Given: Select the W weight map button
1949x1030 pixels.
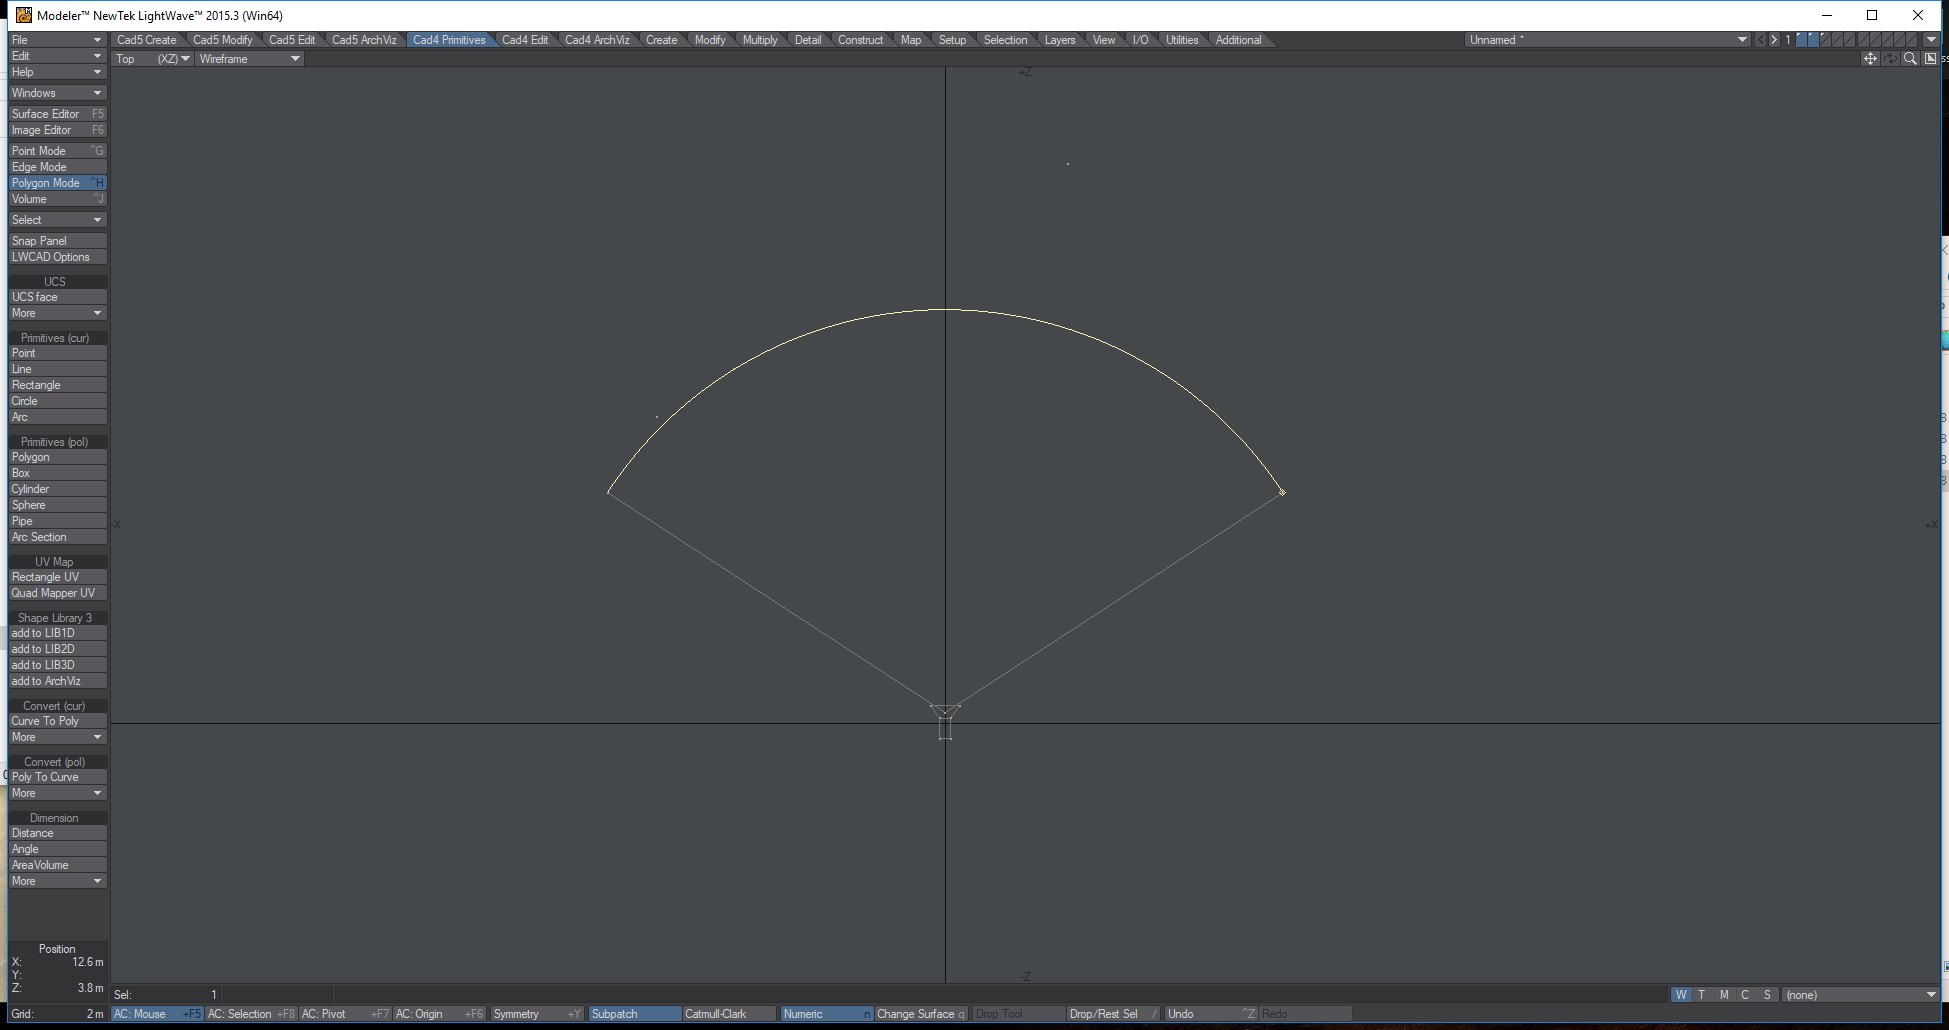Looking at the screenshot, I should tap(1681, 995).
